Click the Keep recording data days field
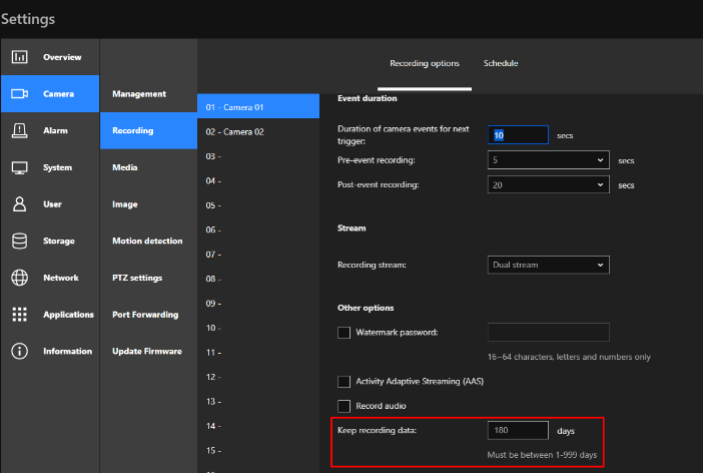Viewport: 703px width, 473px height. (x=518, y=430)
